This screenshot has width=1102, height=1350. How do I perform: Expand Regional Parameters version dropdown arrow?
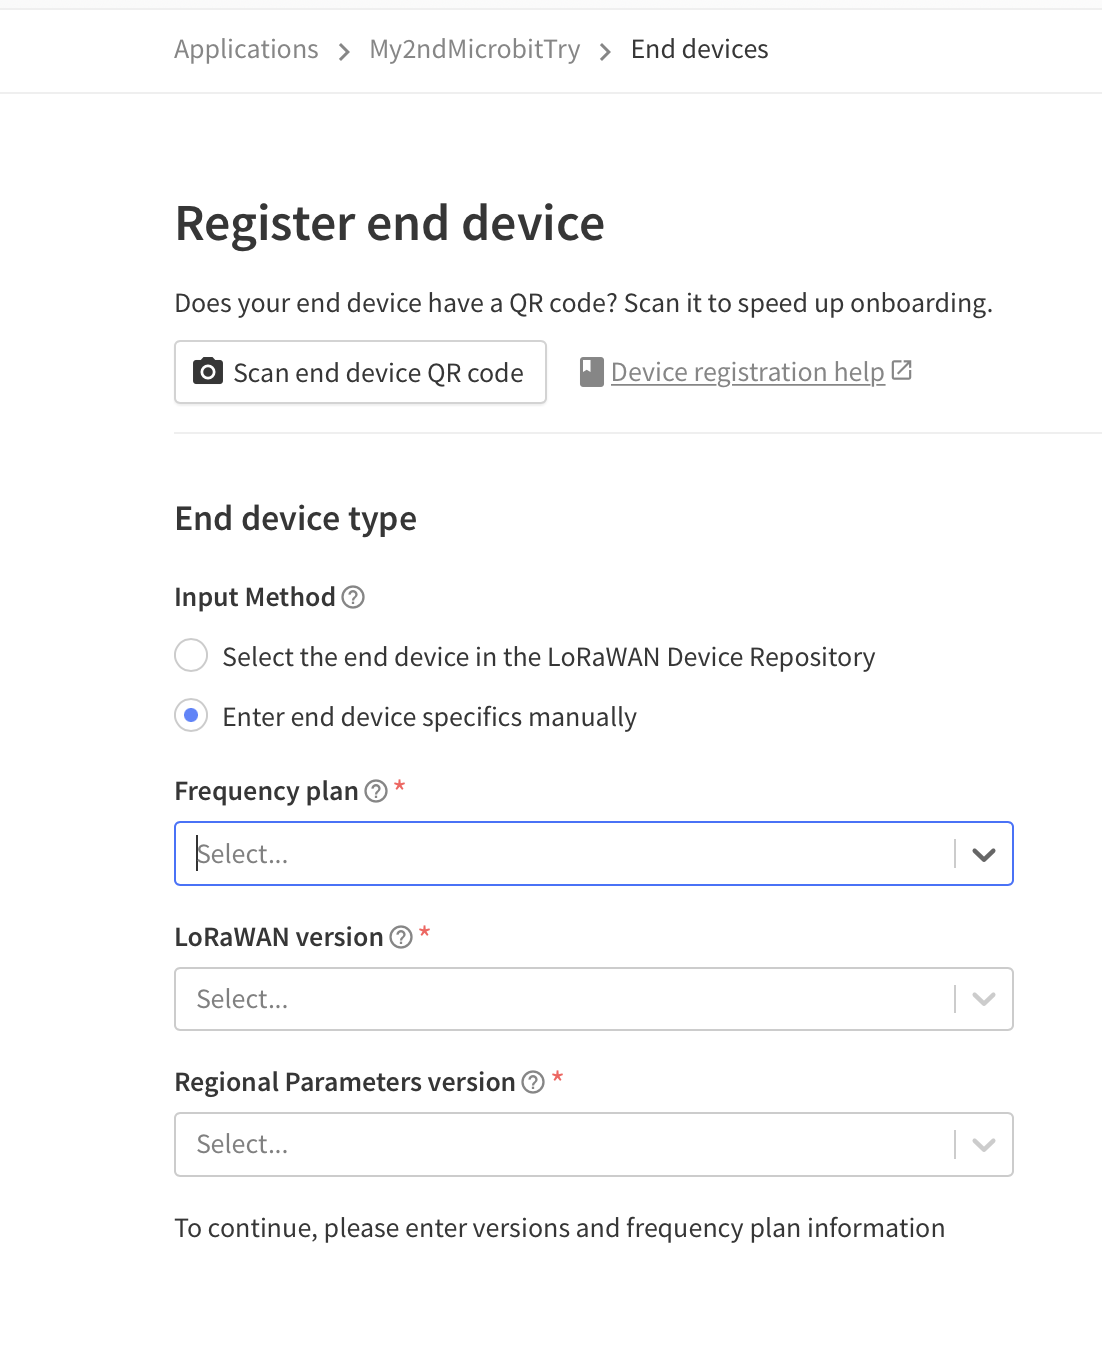tap(984, 1144)
